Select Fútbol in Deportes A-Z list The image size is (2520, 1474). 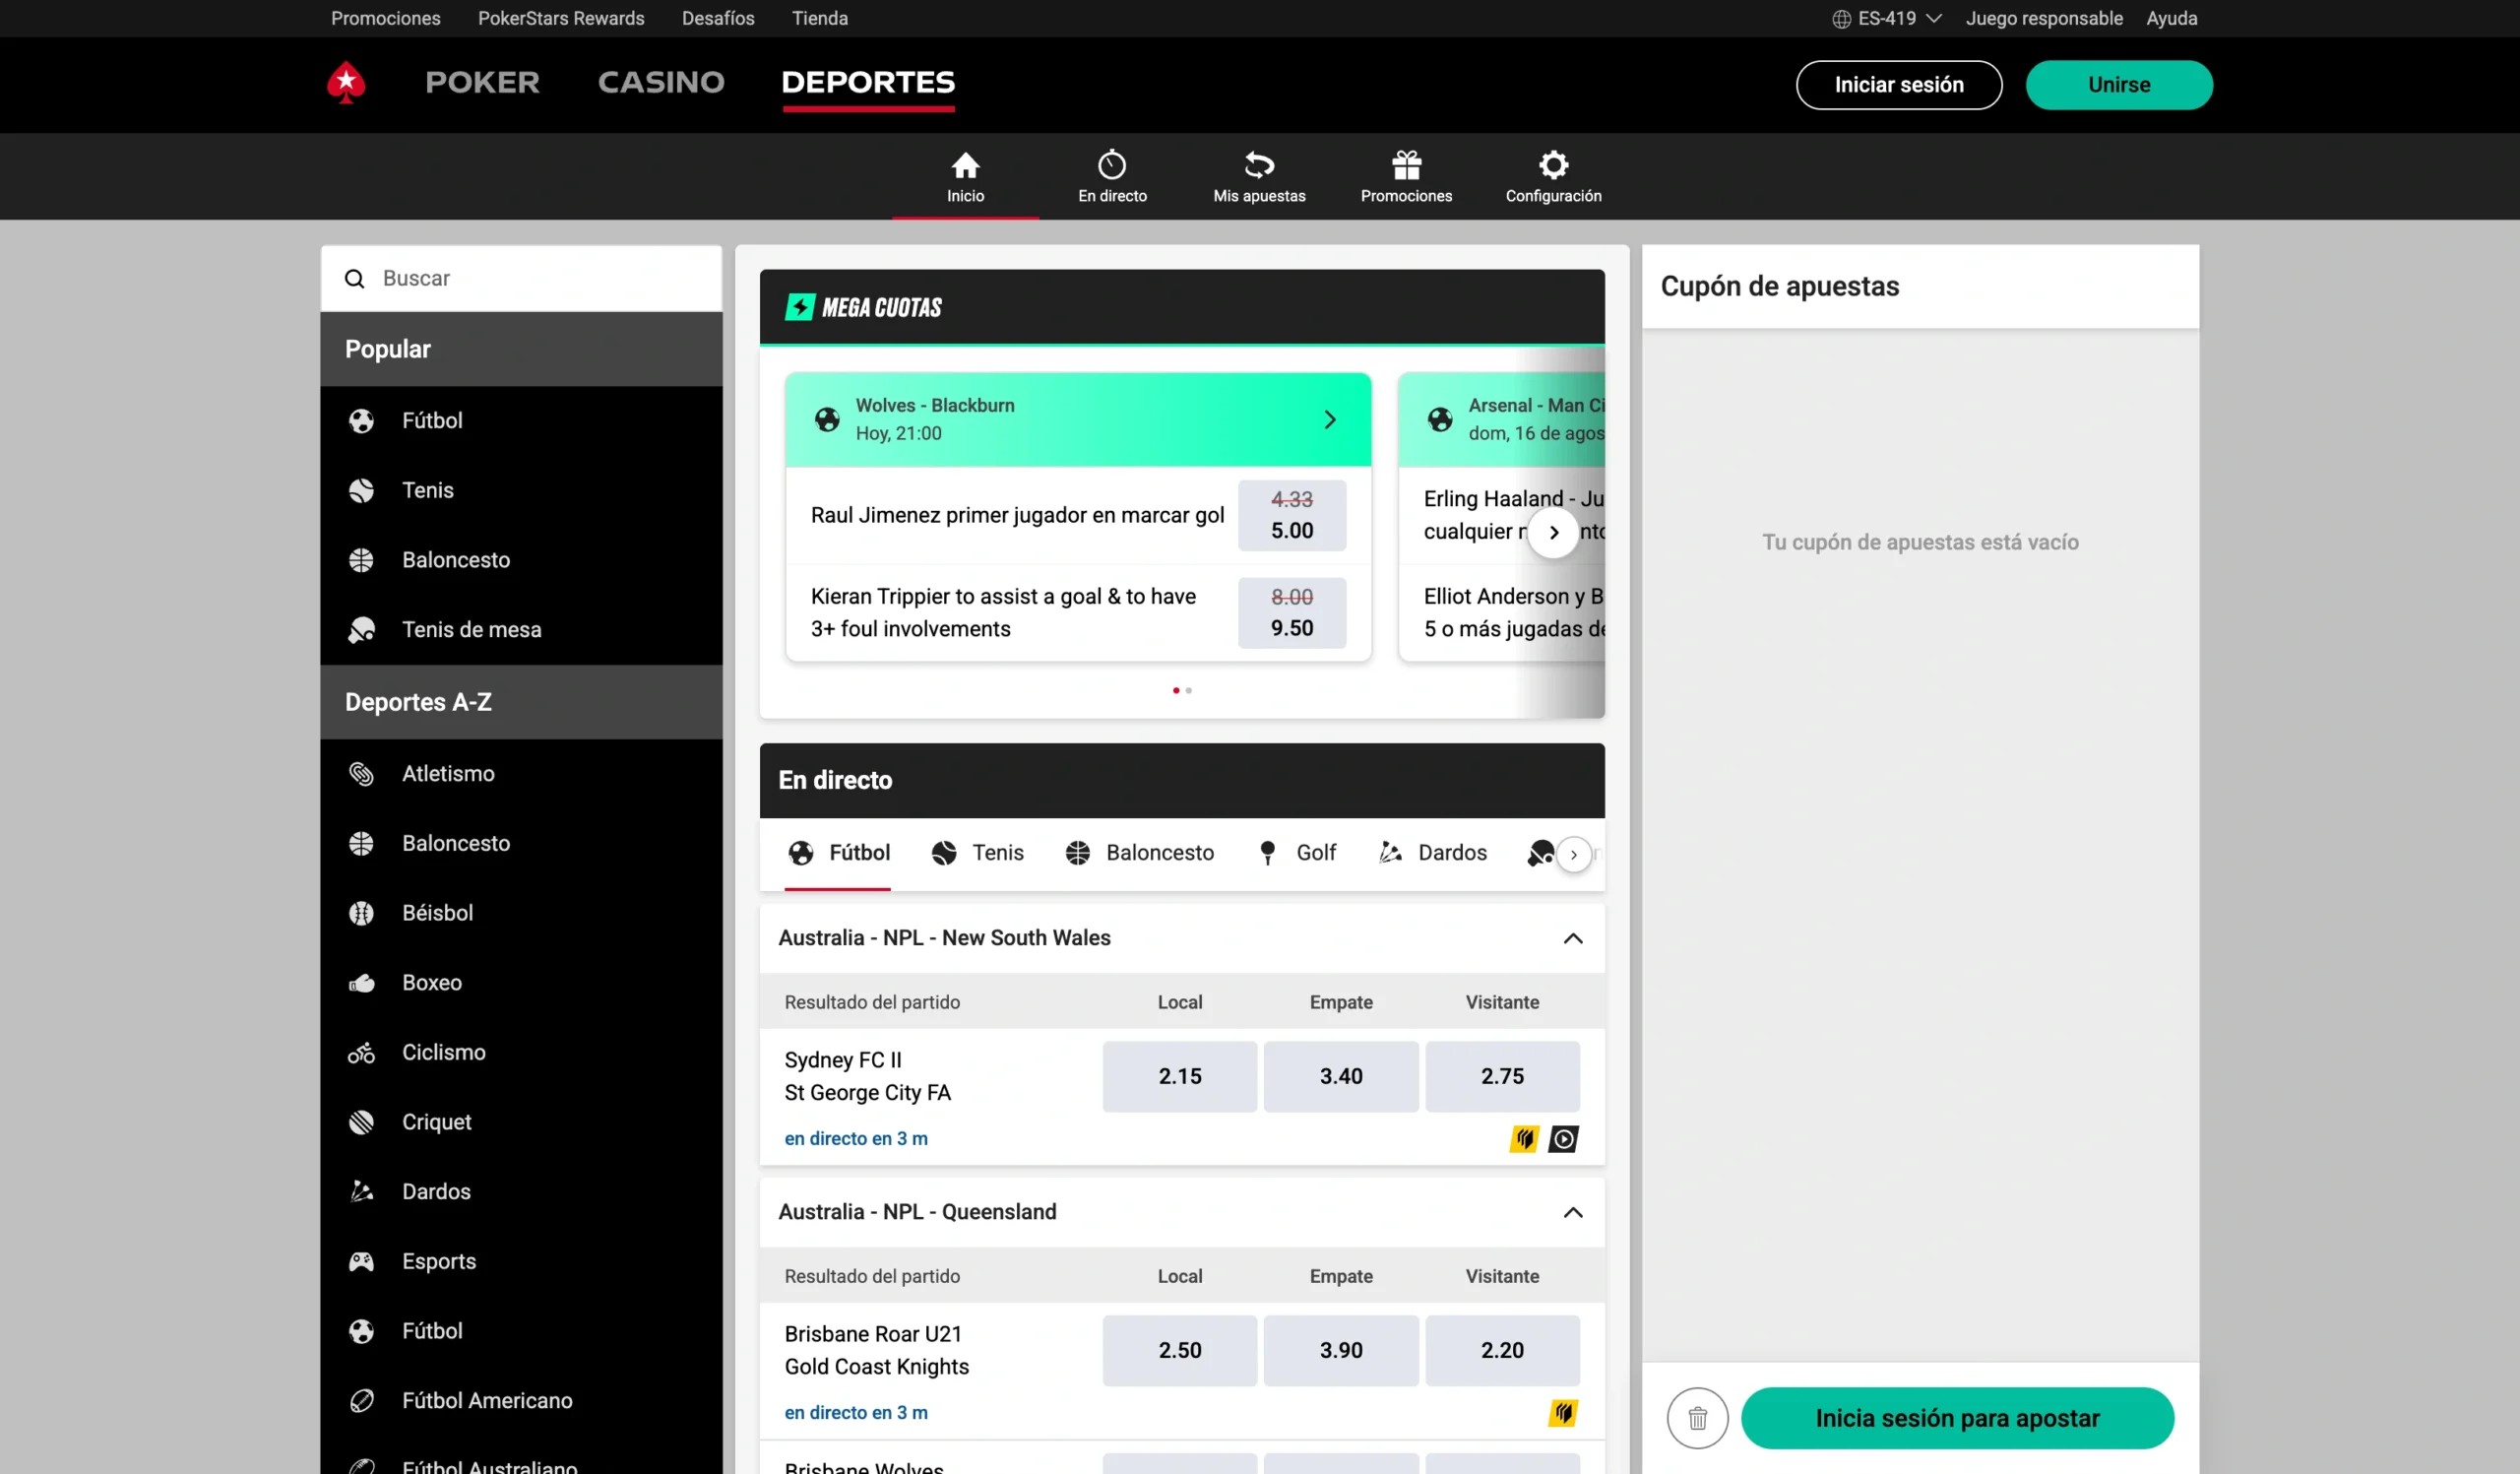click(521, 1331)
